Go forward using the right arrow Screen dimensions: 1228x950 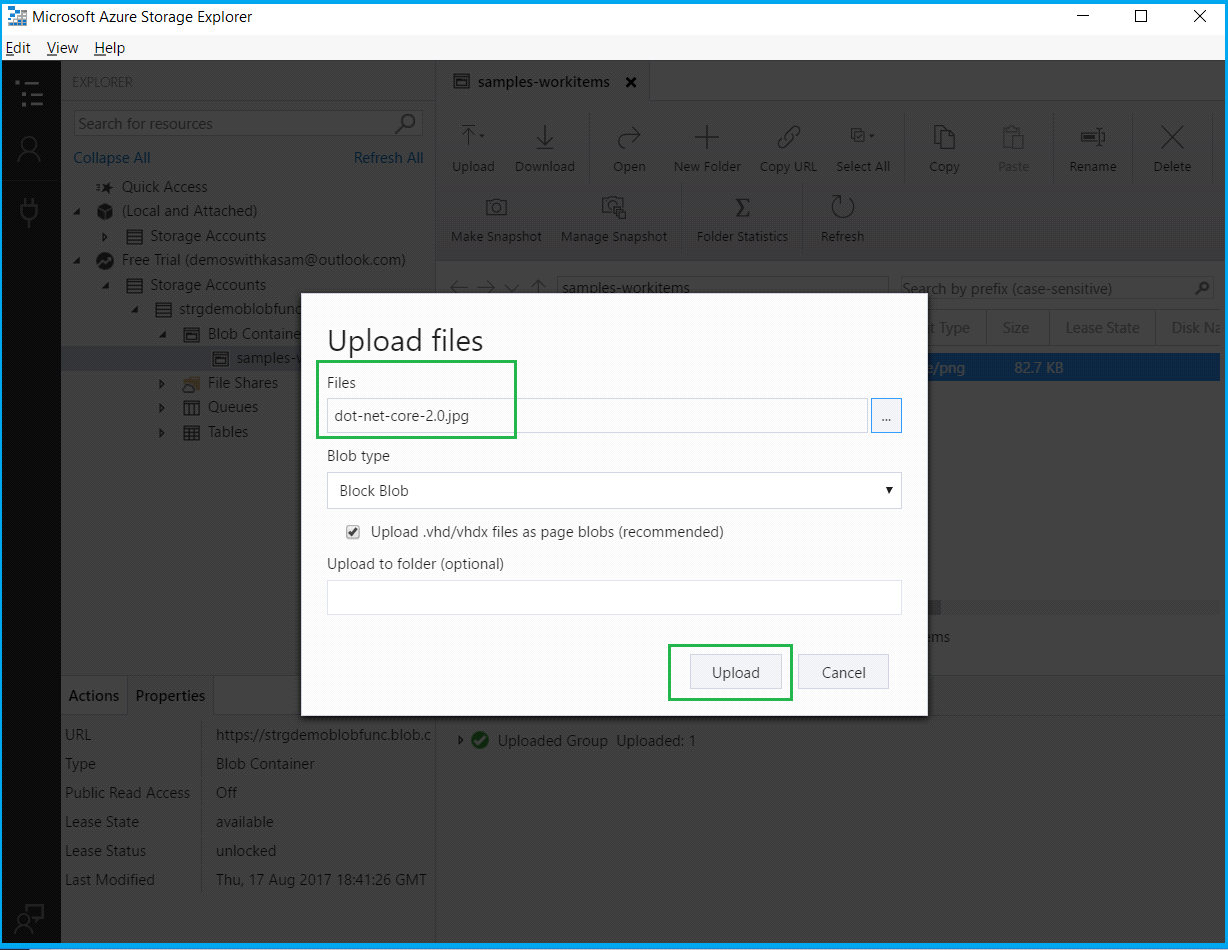[486, 288]
